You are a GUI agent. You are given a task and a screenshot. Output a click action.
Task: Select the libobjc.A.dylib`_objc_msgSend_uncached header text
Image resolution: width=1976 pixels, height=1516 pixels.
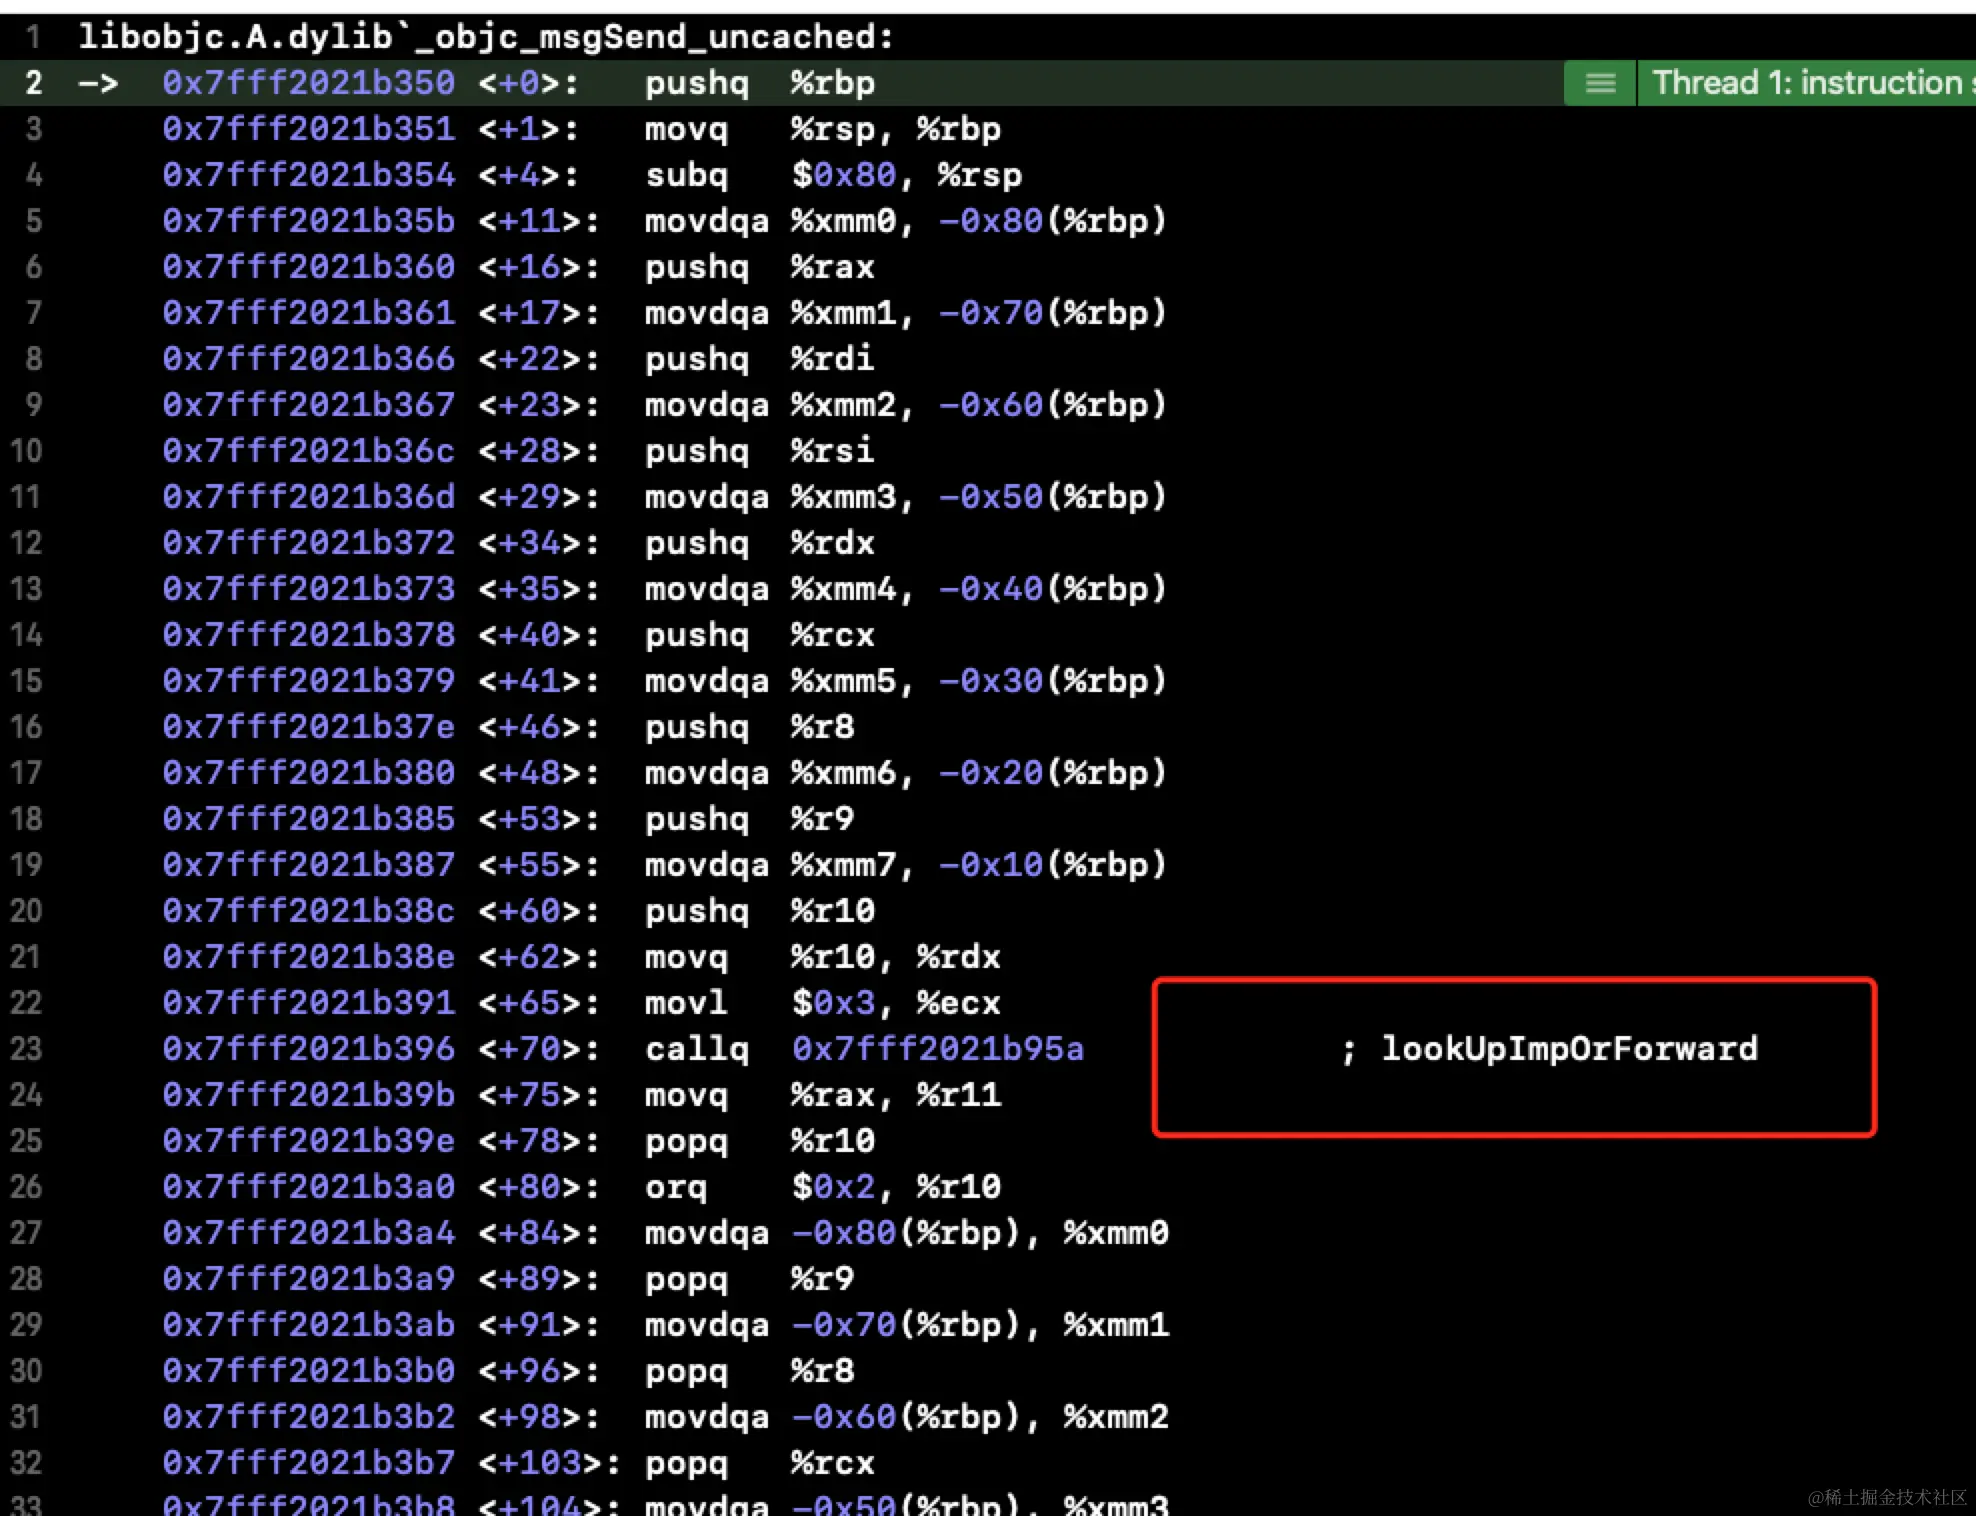(486, 37)
